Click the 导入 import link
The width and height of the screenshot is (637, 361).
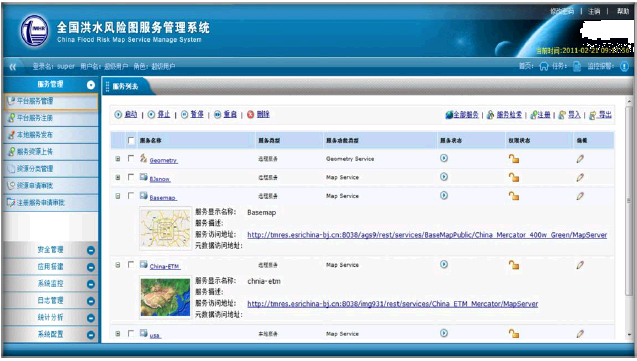574,115
